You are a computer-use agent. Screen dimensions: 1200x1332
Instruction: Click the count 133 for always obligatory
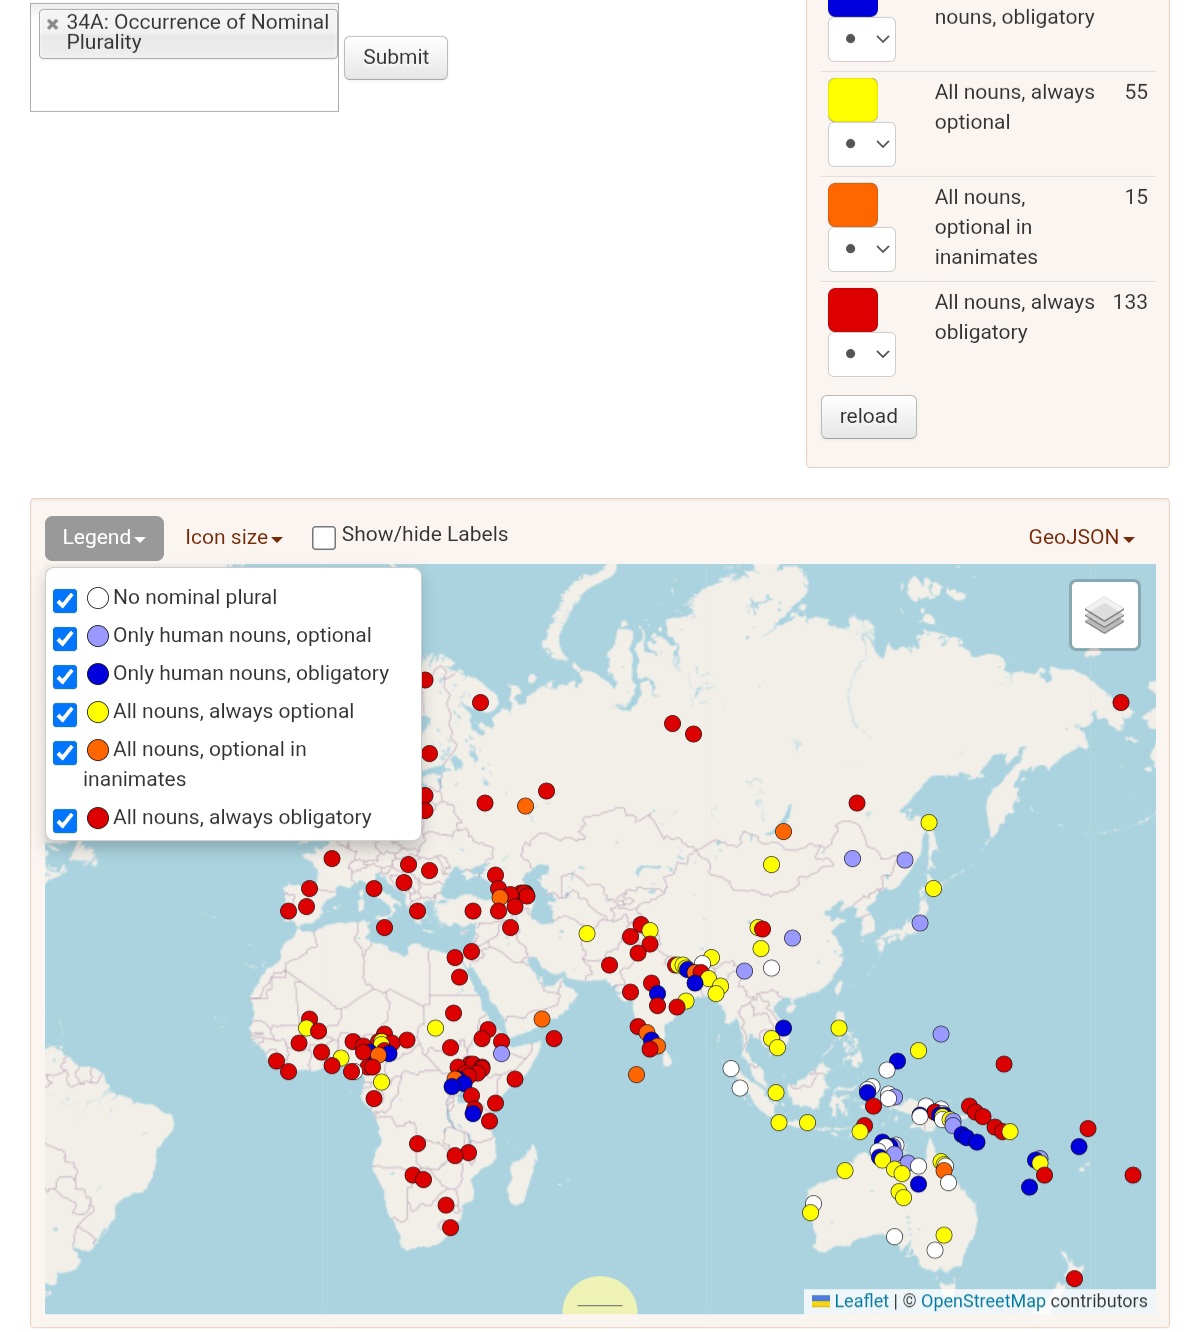(x=1130, y=302)
